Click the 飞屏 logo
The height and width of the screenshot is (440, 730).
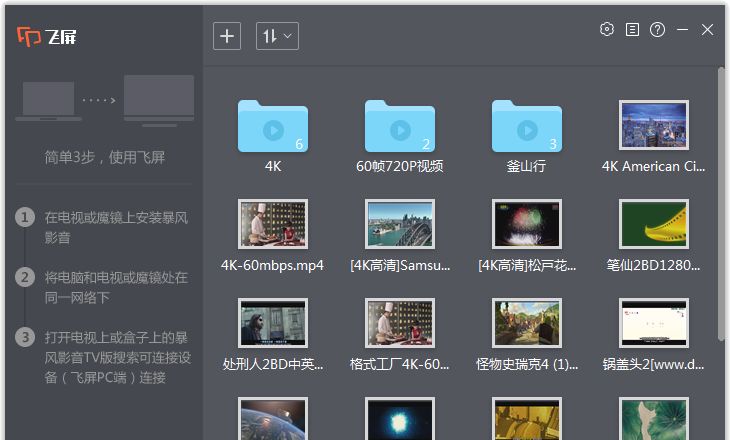coord(47,36)
